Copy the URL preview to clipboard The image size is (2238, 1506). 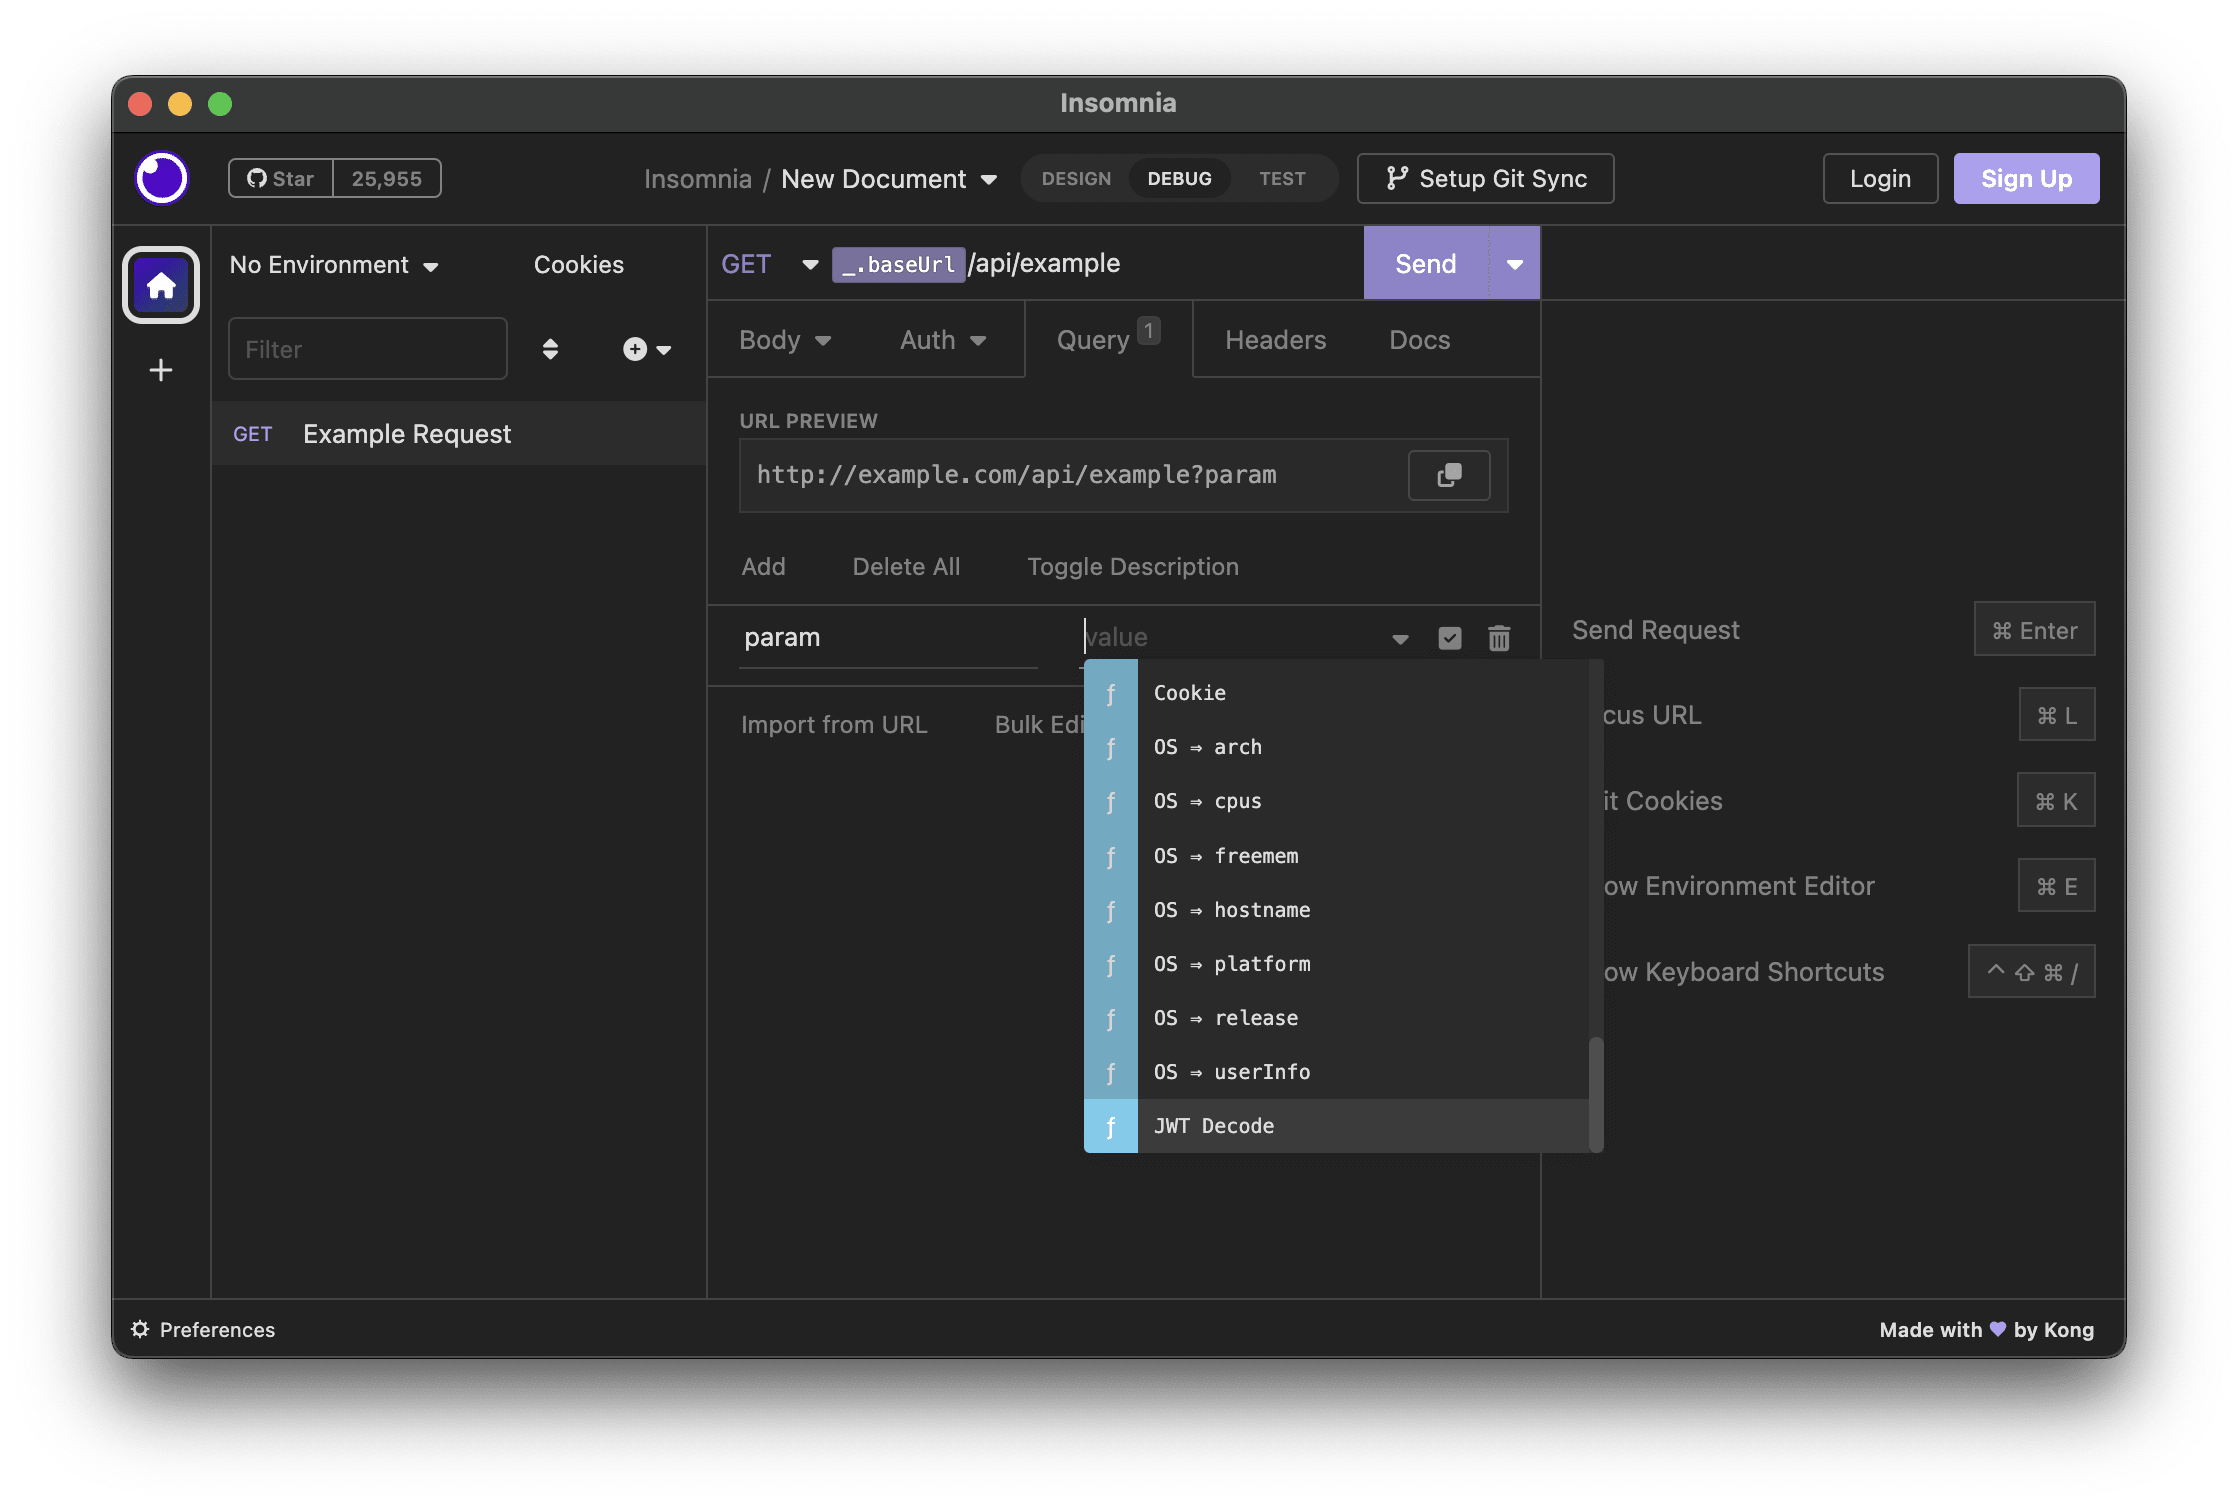click(x=1449, y=475)
